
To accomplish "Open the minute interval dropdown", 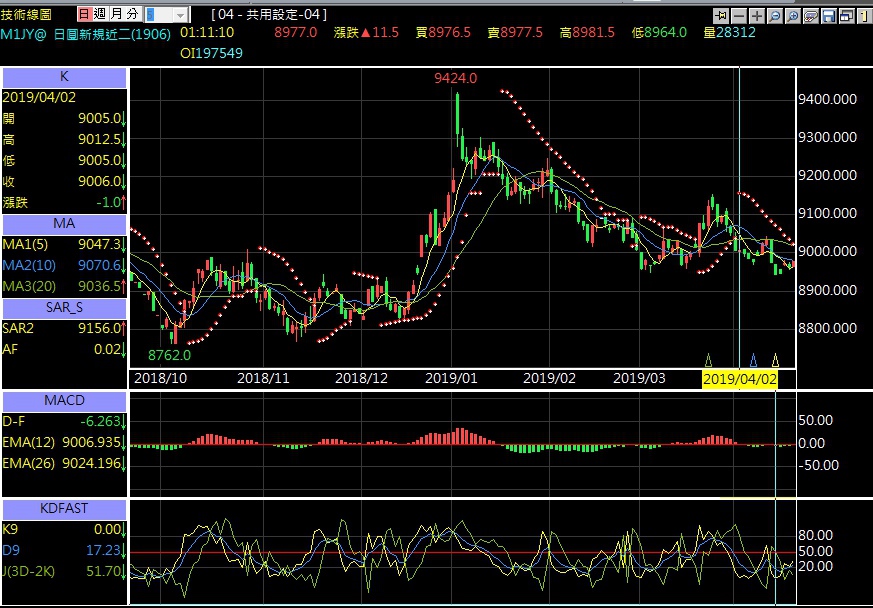I will pyautogui.click(x=179, y=16).
